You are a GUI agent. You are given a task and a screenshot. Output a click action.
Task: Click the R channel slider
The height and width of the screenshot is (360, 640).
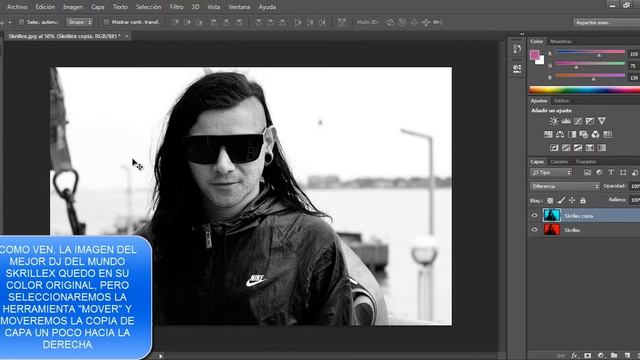point(590,52)
